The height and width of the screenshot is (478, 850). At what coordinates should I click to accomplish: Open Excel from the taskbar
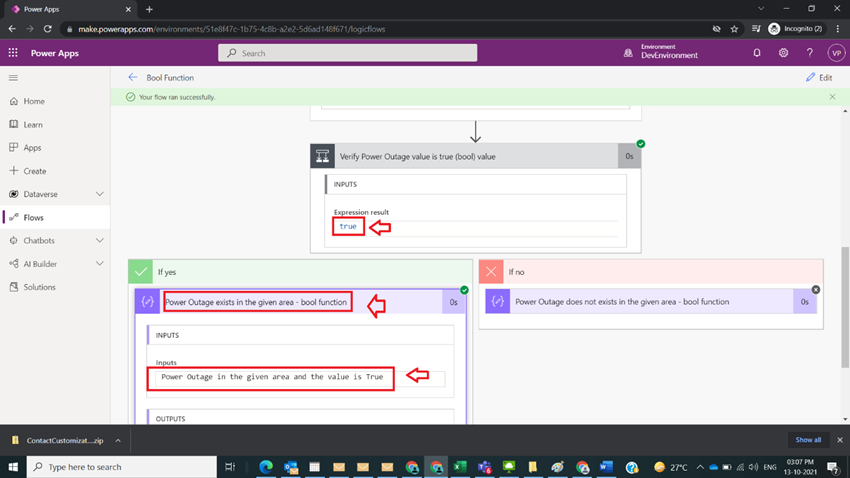tap(460, 467)
